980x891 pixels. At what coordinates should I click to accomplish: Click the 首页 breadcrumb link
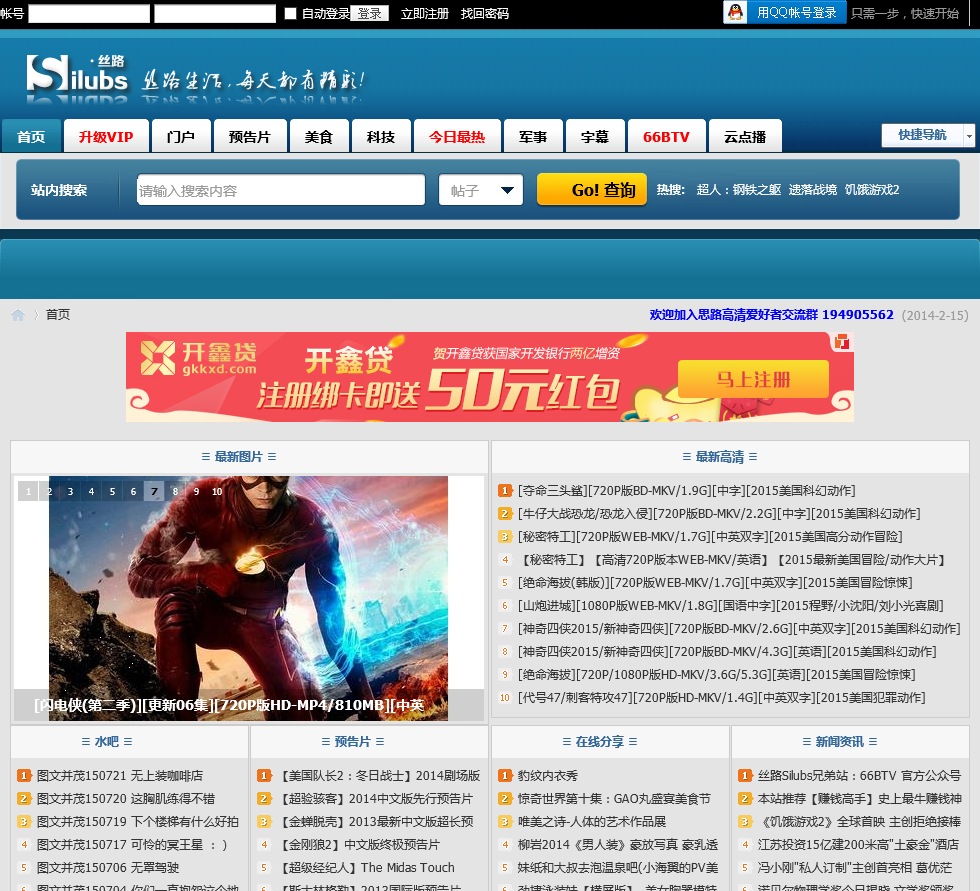58,314
